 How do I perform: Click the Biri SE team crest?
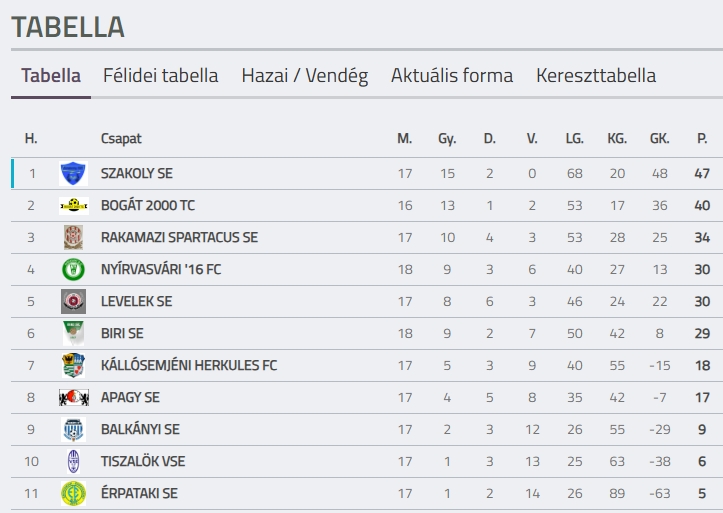[73, 333]
